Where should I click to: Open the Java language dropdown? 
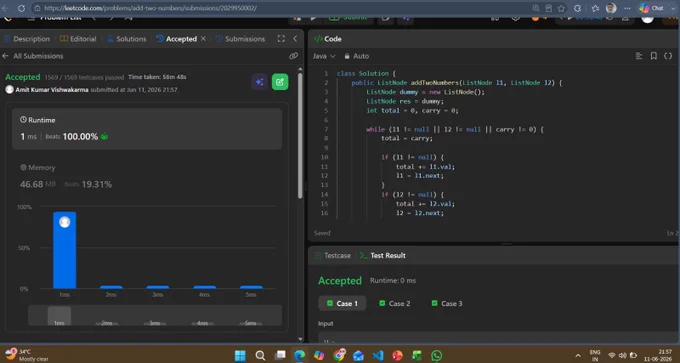pos(324,56)
